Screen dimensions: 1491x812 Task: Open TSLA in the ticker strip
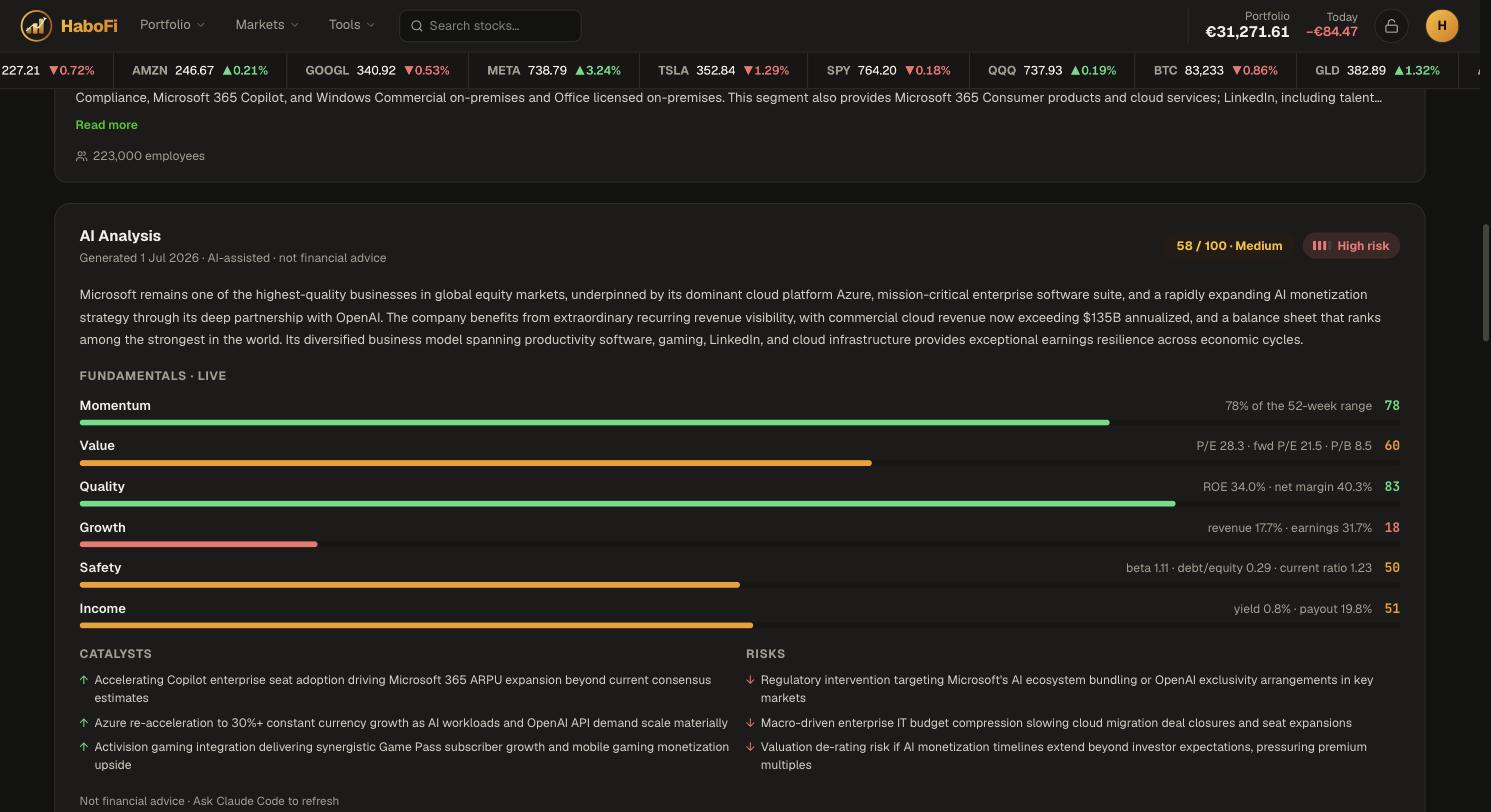(723, 71)
